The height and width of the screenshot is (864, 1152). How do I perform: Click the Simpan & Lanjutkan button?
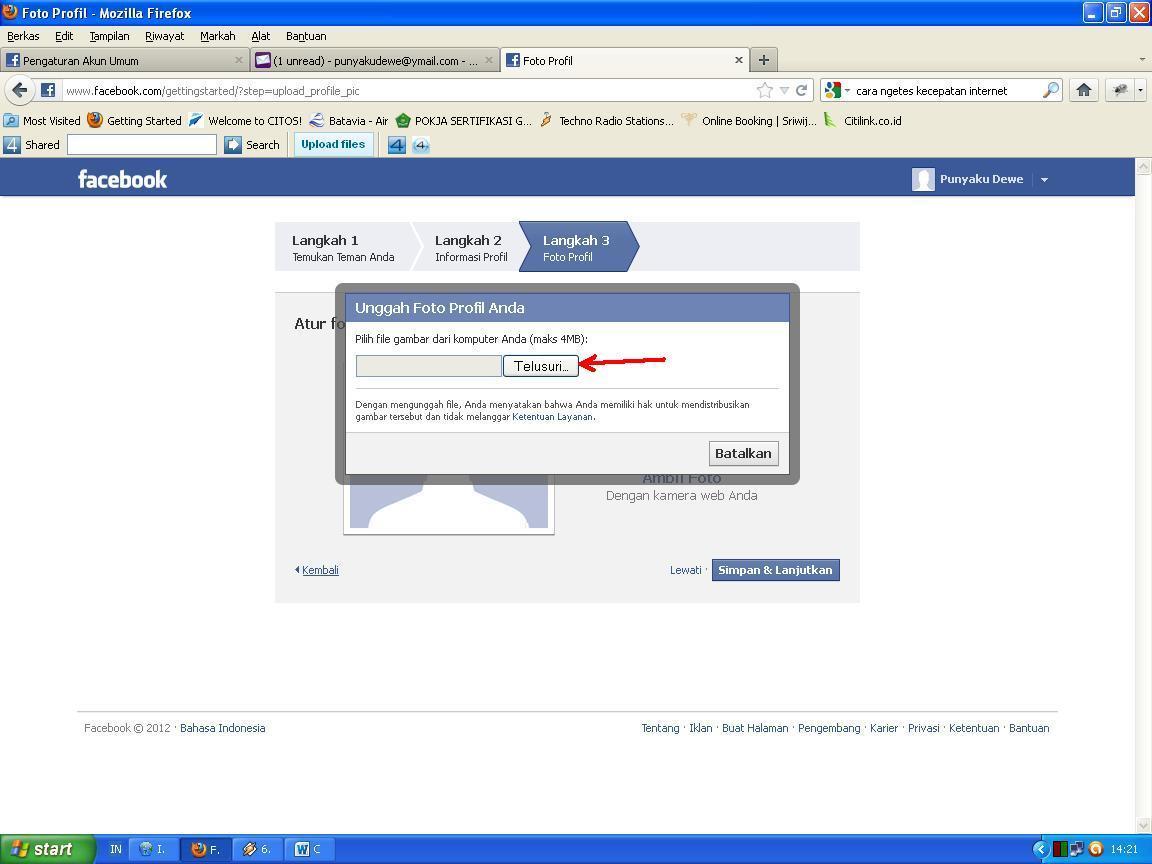coord(775,570)
